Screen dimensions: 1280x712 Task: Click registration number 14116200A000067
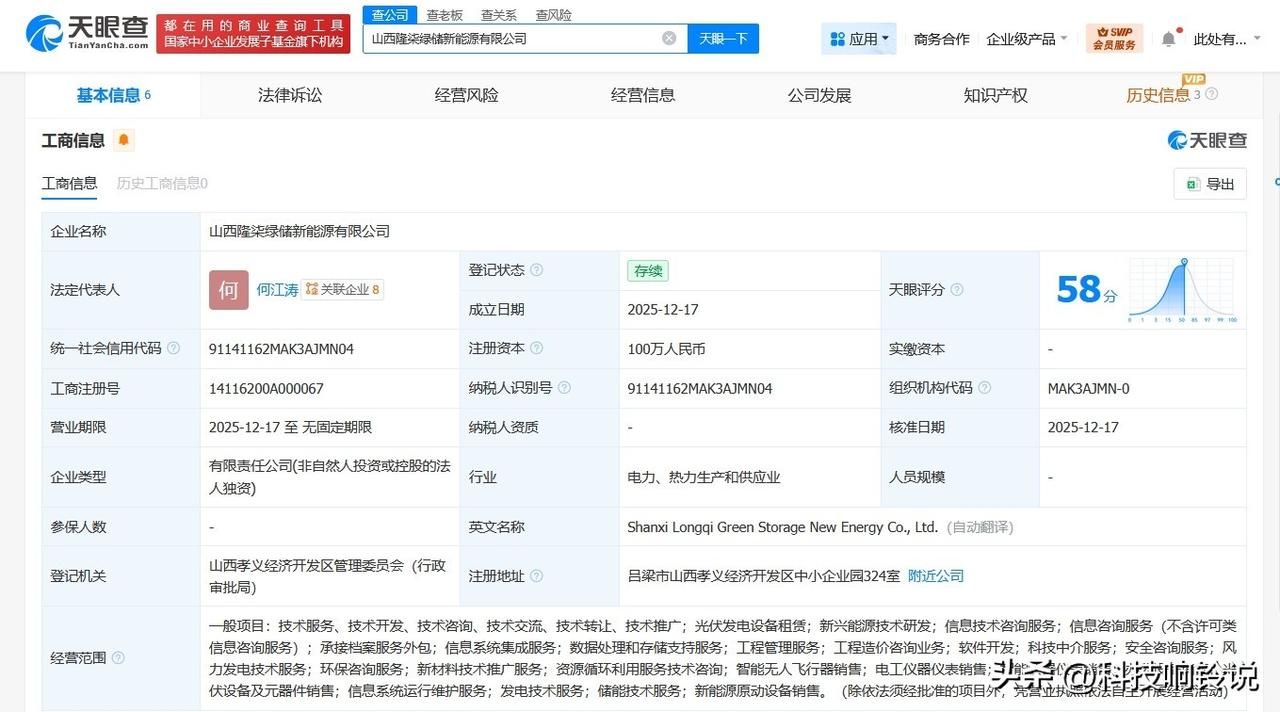tap(266, 388)
